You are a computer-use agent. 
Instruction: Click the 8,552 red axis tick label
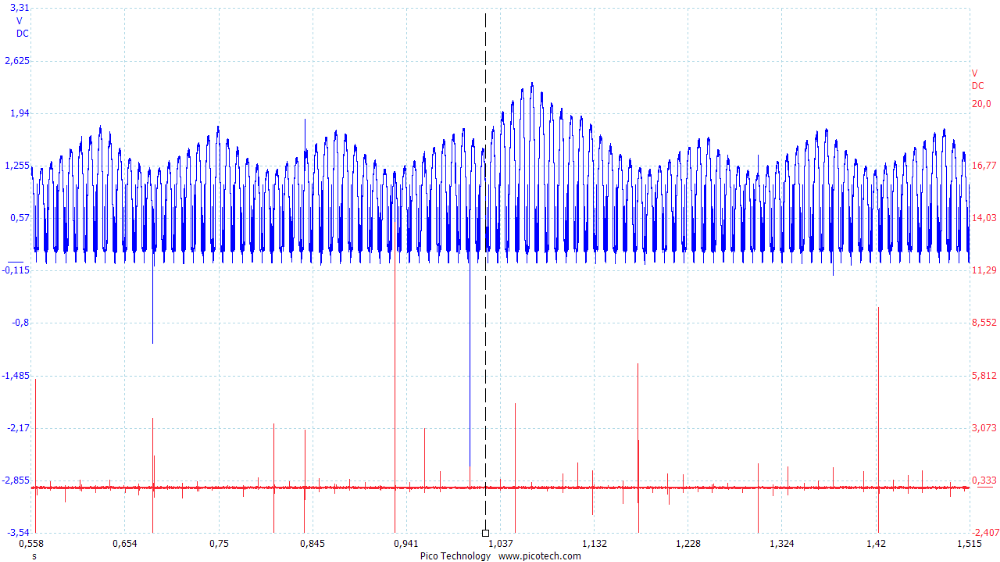click(x=984, y=323)
